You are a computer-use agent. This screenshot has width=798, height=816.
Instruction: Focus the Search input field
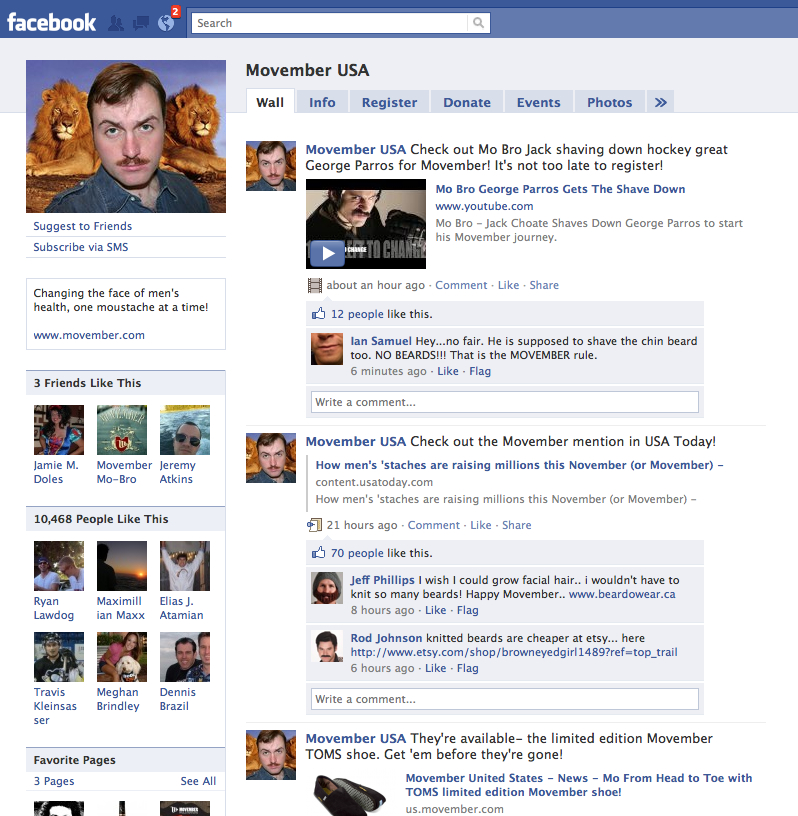[x=330, y=23]
